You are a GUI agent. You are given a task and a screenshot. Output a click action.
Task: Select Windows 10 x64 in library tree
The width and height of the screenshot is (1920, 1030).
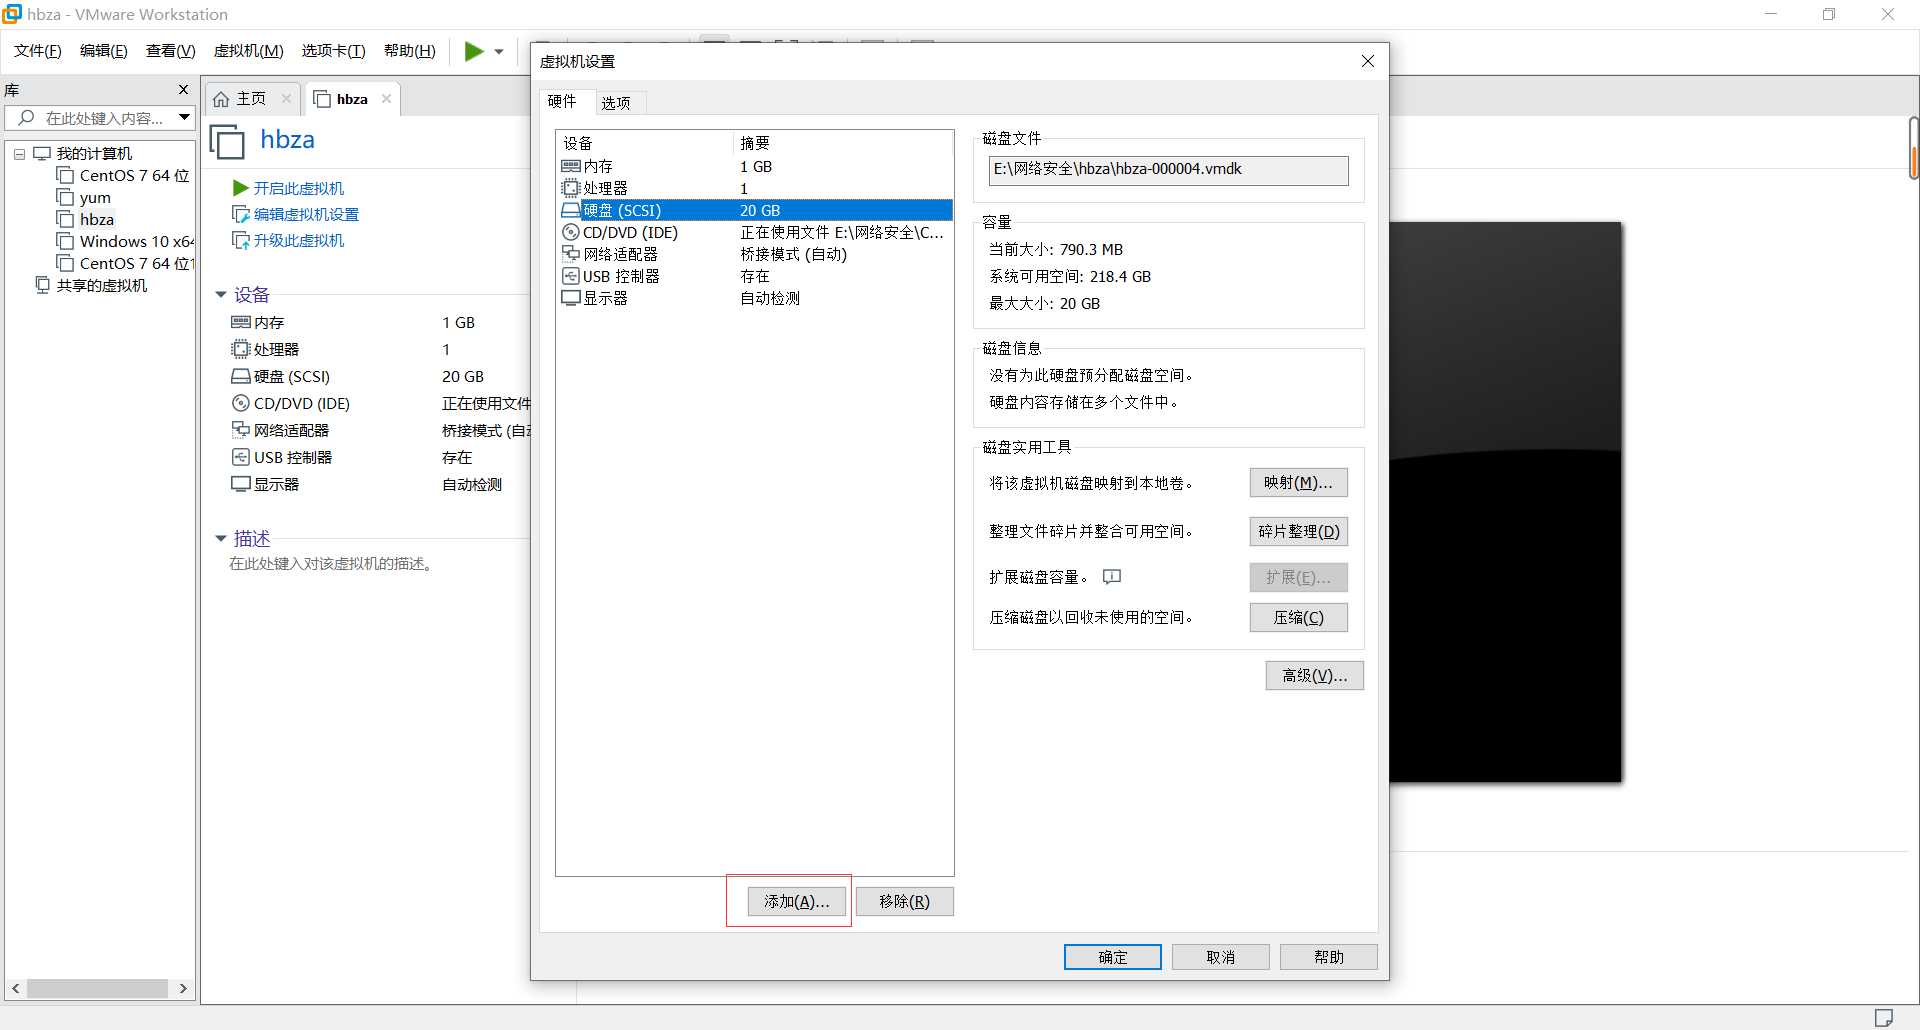125,242
